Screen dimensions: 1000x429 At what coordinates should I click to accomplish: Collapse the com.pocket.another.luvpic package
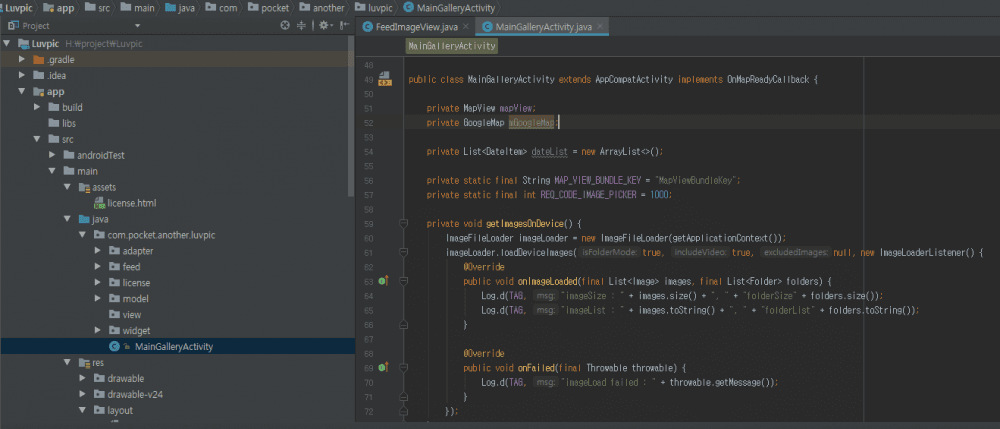(82, 235)
